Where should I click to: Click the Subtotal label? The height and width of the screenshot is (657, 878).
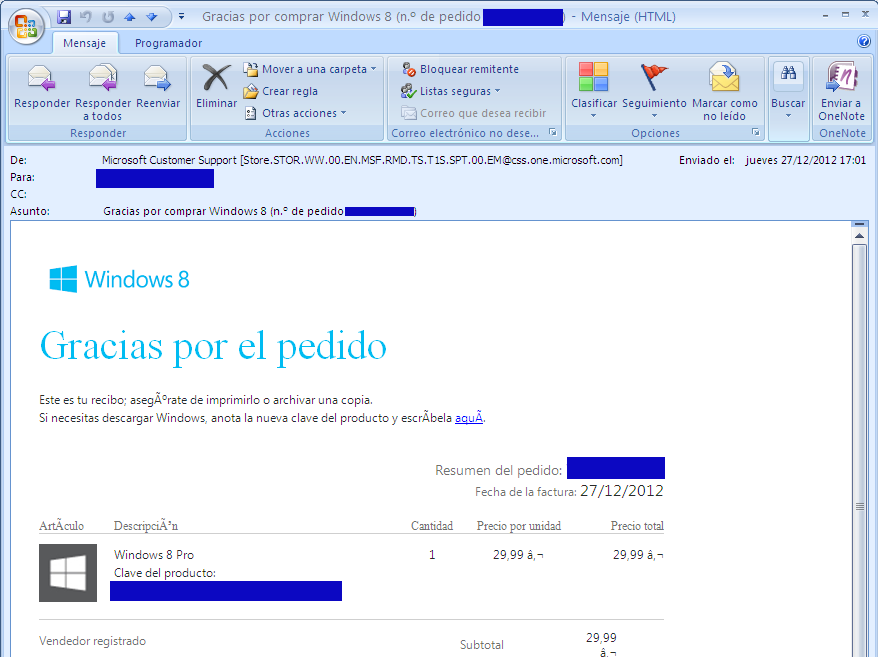(x=482, y=645)
